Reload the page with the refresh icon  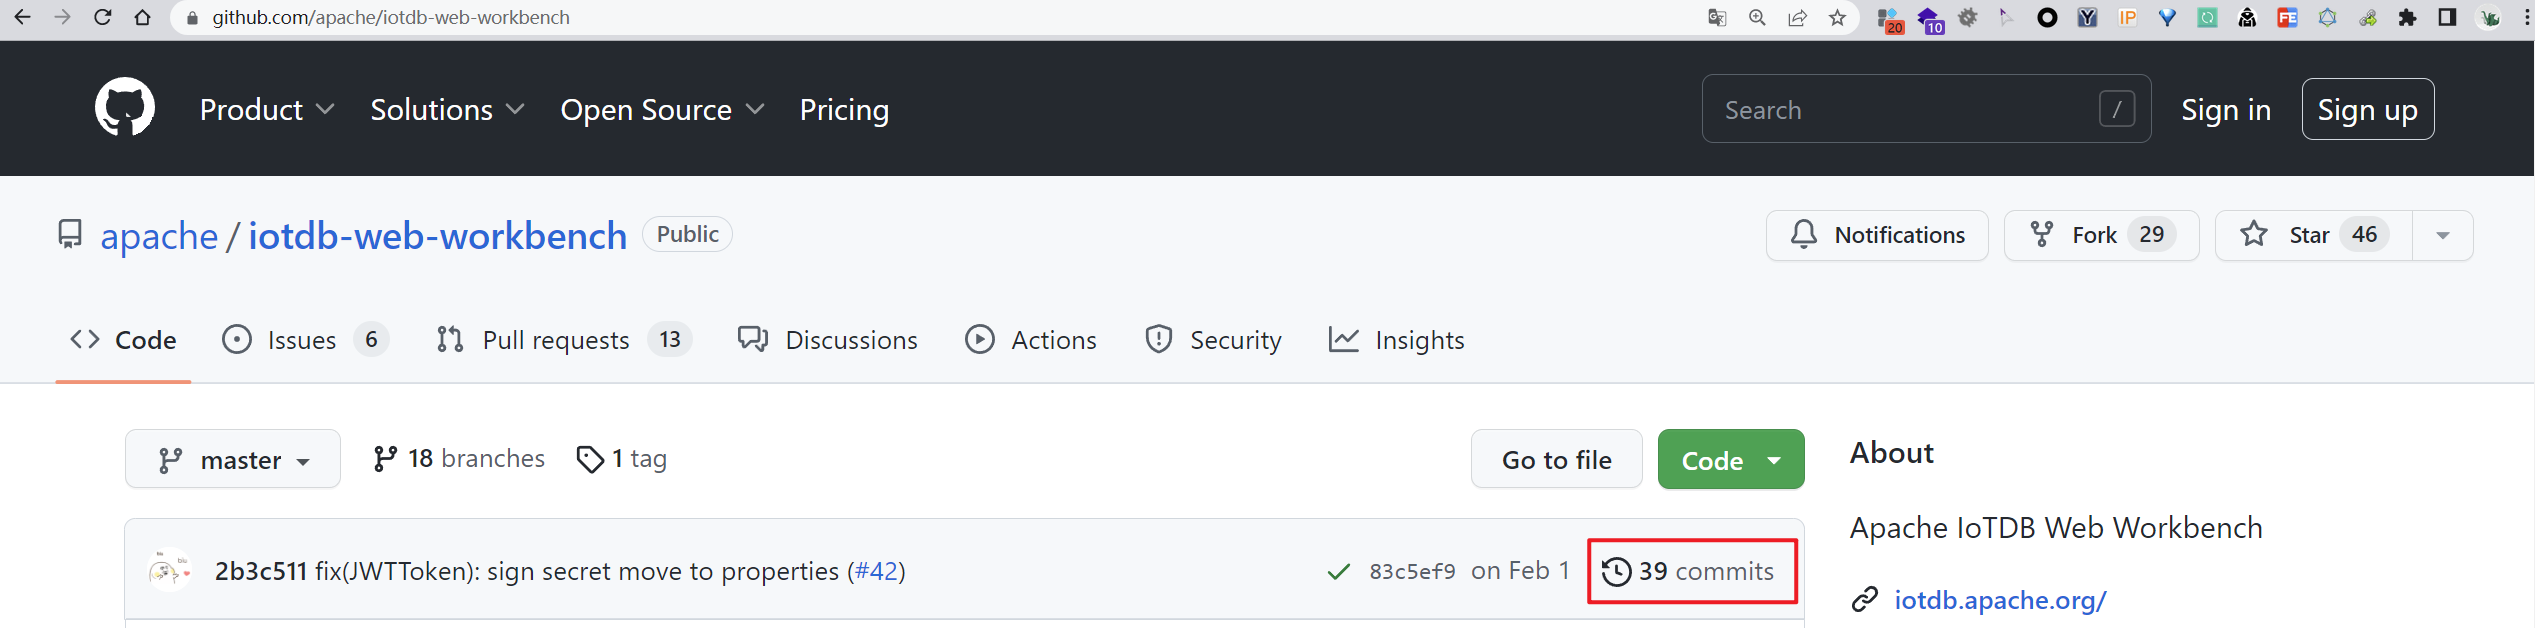pos(102,17)
